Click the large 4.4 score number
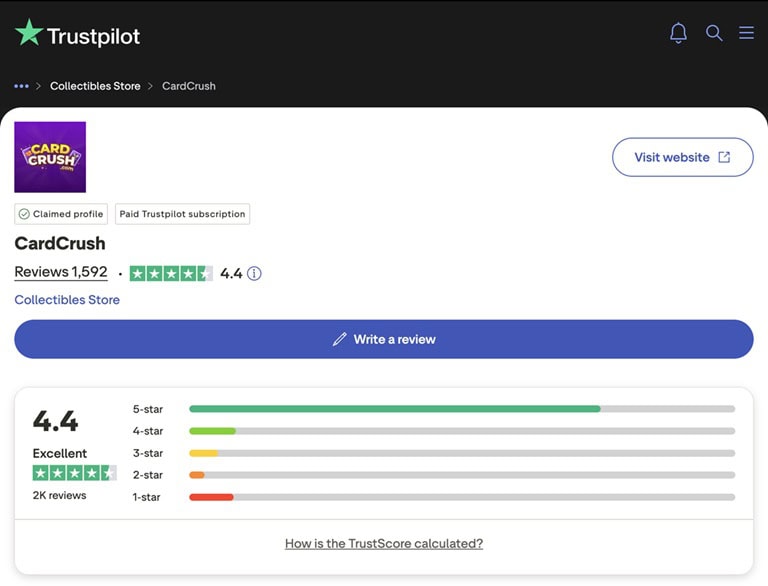 [x=55, y=421]
